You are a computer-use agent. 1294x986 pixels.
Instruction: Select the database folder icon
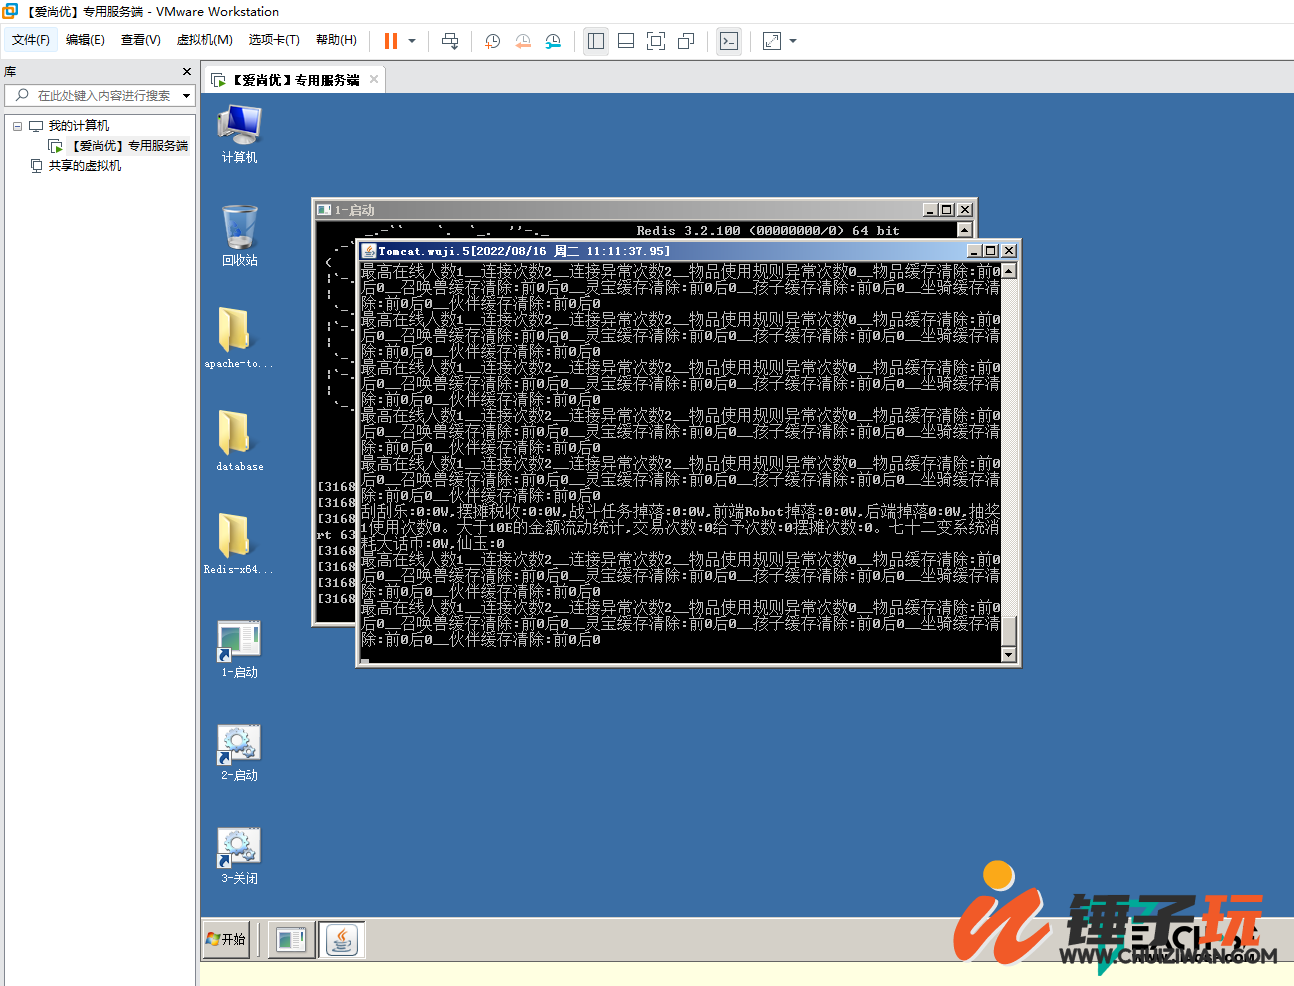[239, 441]
